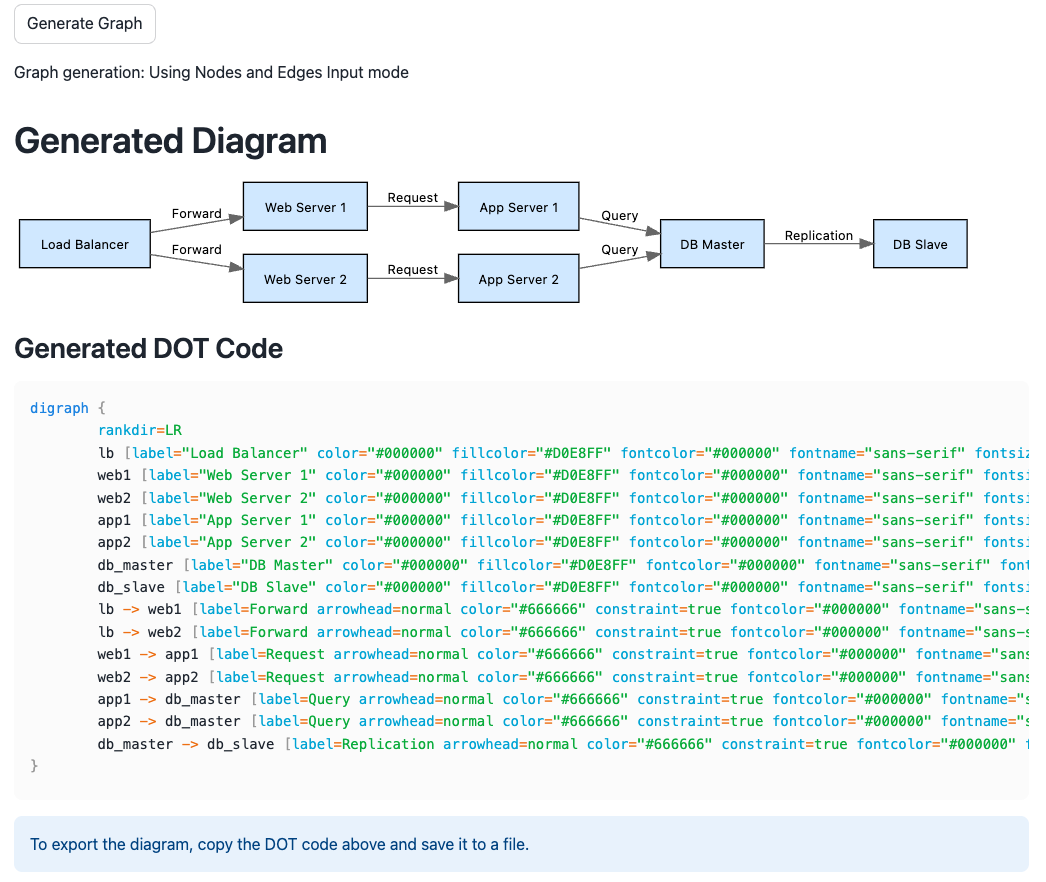Click the db_slave label="DB Slave" code line
Viewport: 1046px width, 882px height.
(x=563, y=587)
